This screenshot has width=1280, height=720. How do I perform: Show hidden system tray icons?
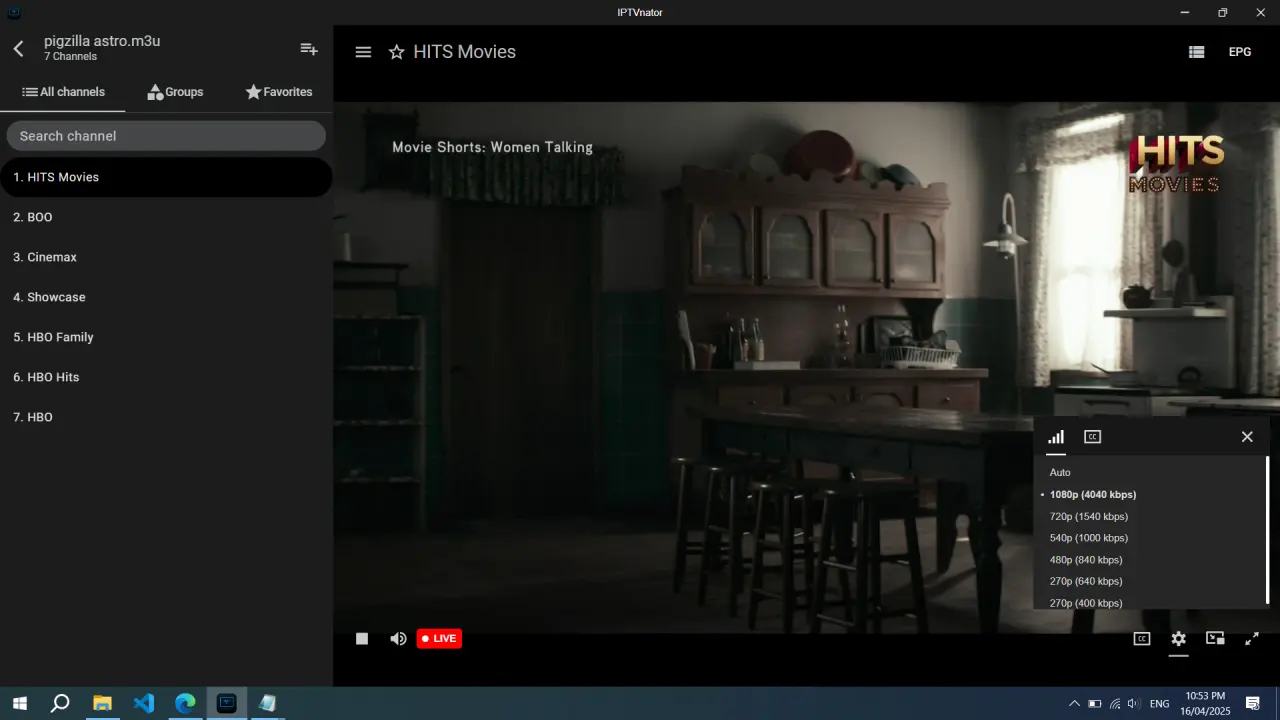(x=1074, y=703)
